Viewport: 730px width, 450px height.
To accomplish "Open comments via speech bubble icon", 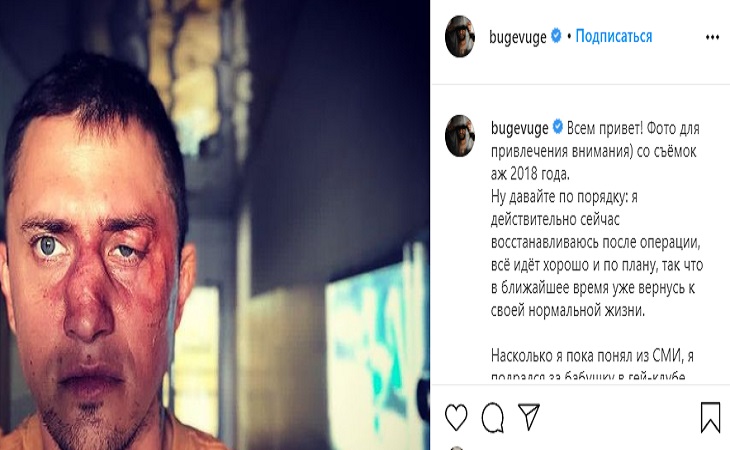I will (493, 417).
